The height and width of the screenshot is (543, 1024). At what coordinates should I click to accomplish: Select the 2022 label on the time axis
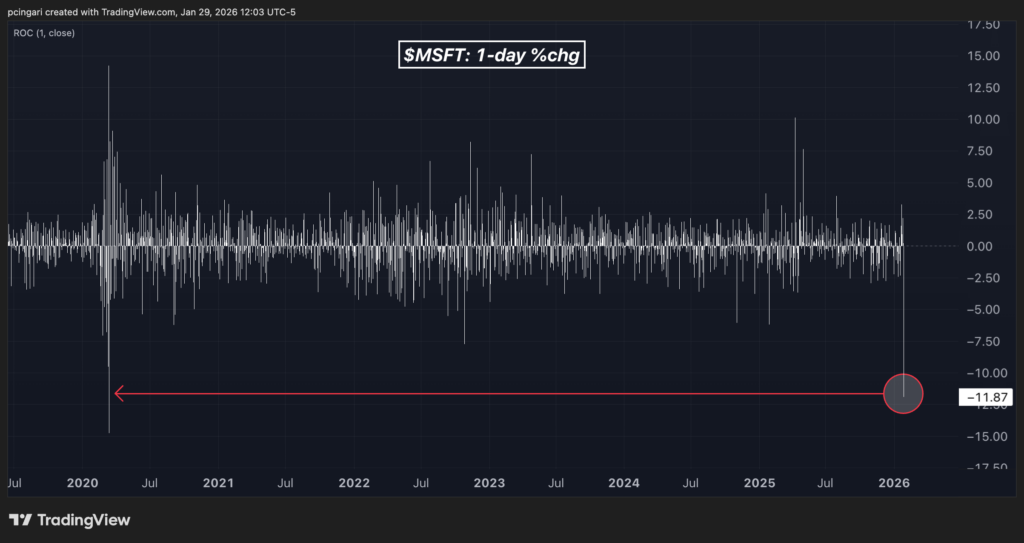click(354, 483)
